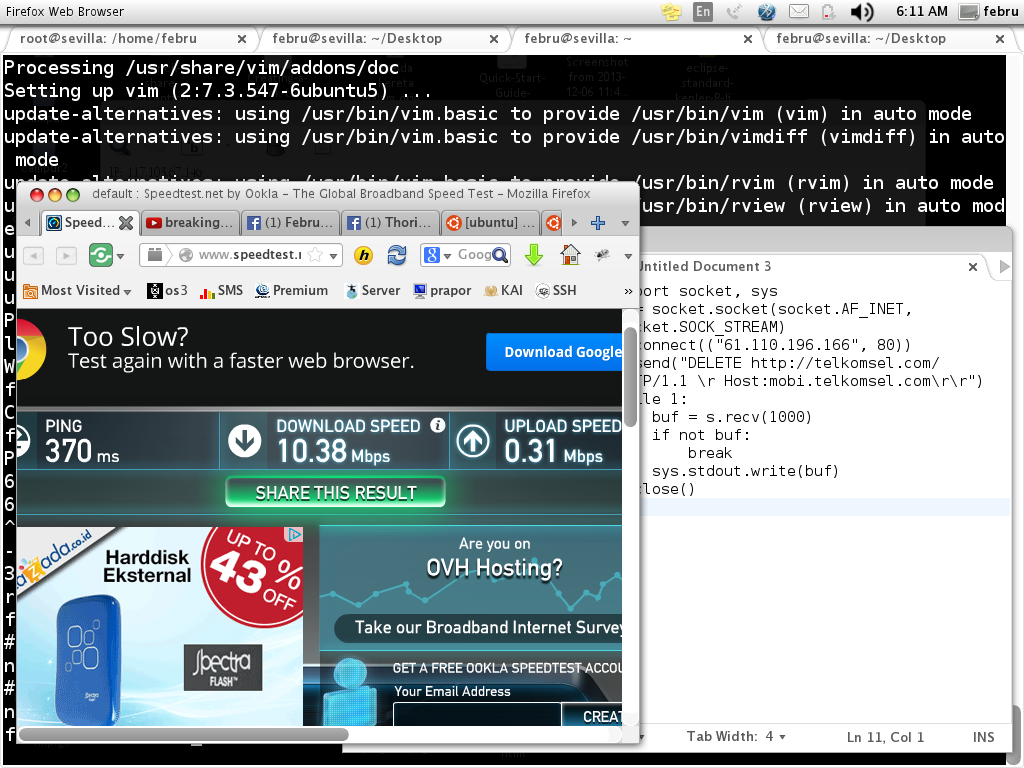Open downloads with the green arrow icon
The height and width of the screenshot is (768, 1024).
click(x=534, y=255)
